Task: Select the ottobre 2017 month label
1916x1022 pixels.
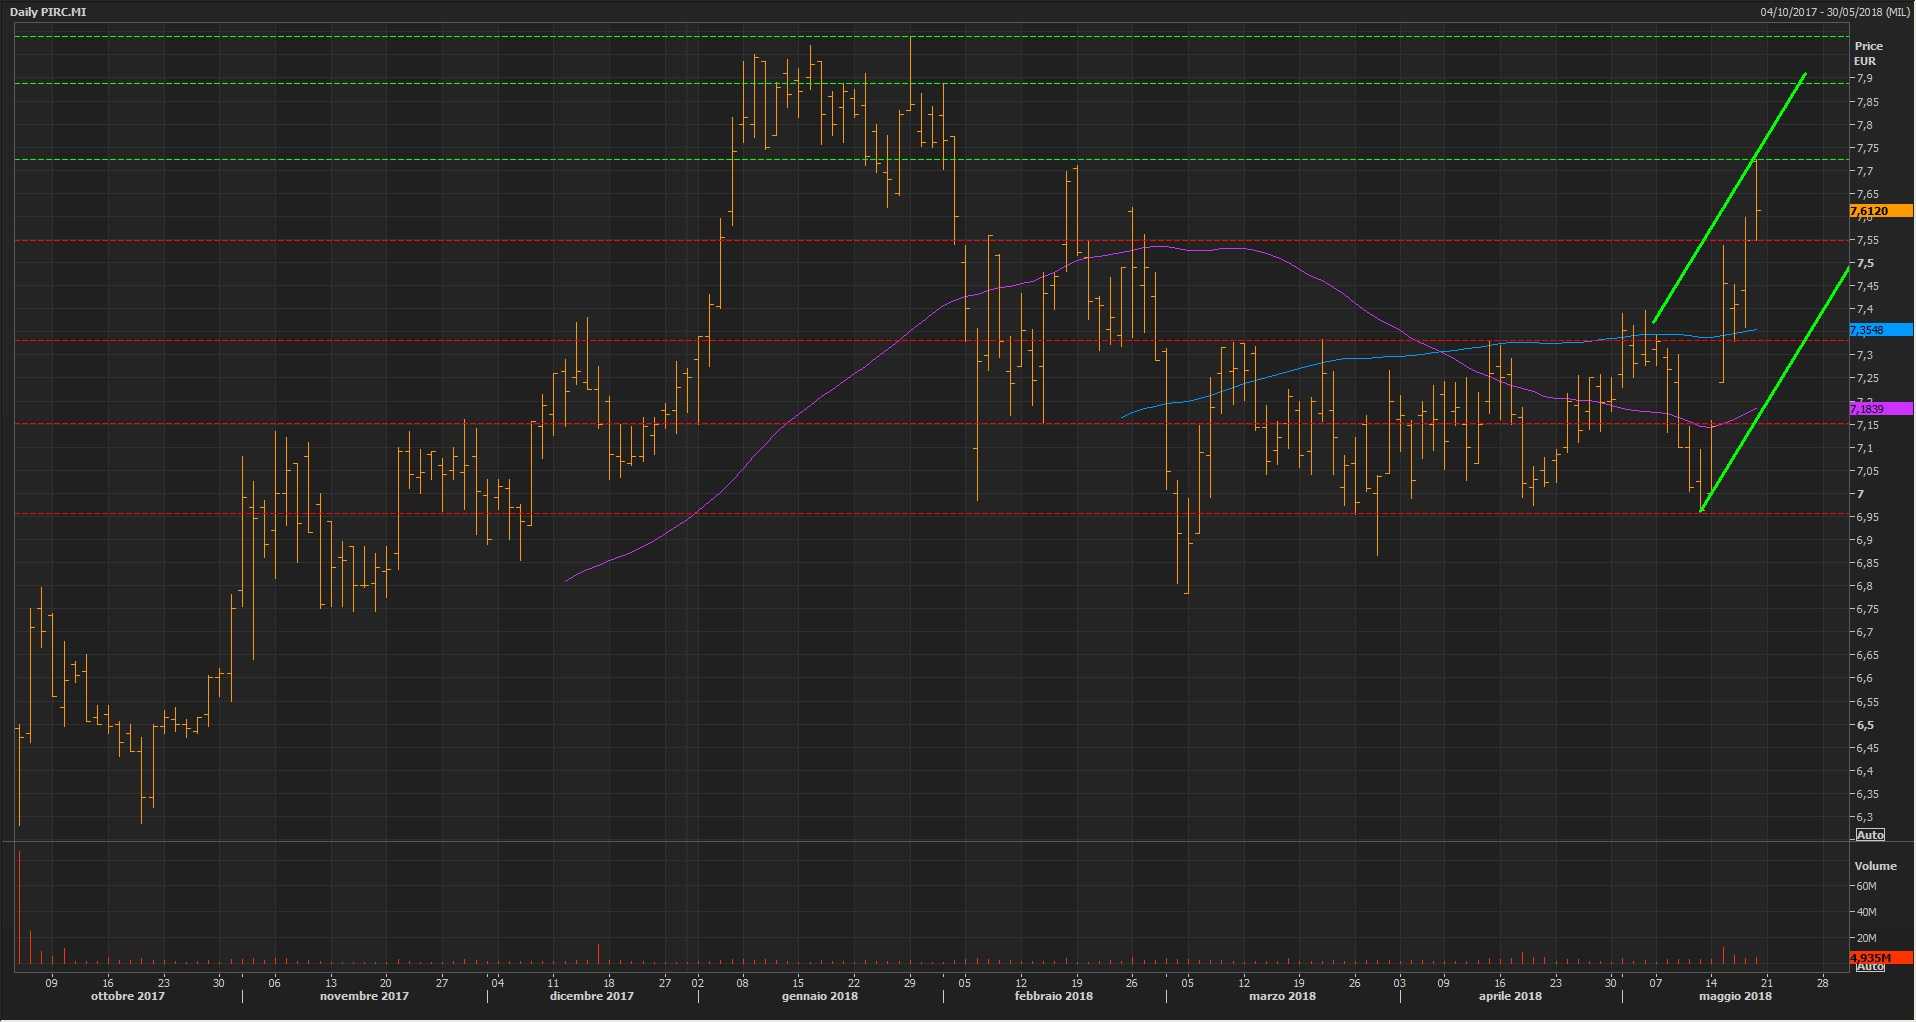Action: pos(128,996)
